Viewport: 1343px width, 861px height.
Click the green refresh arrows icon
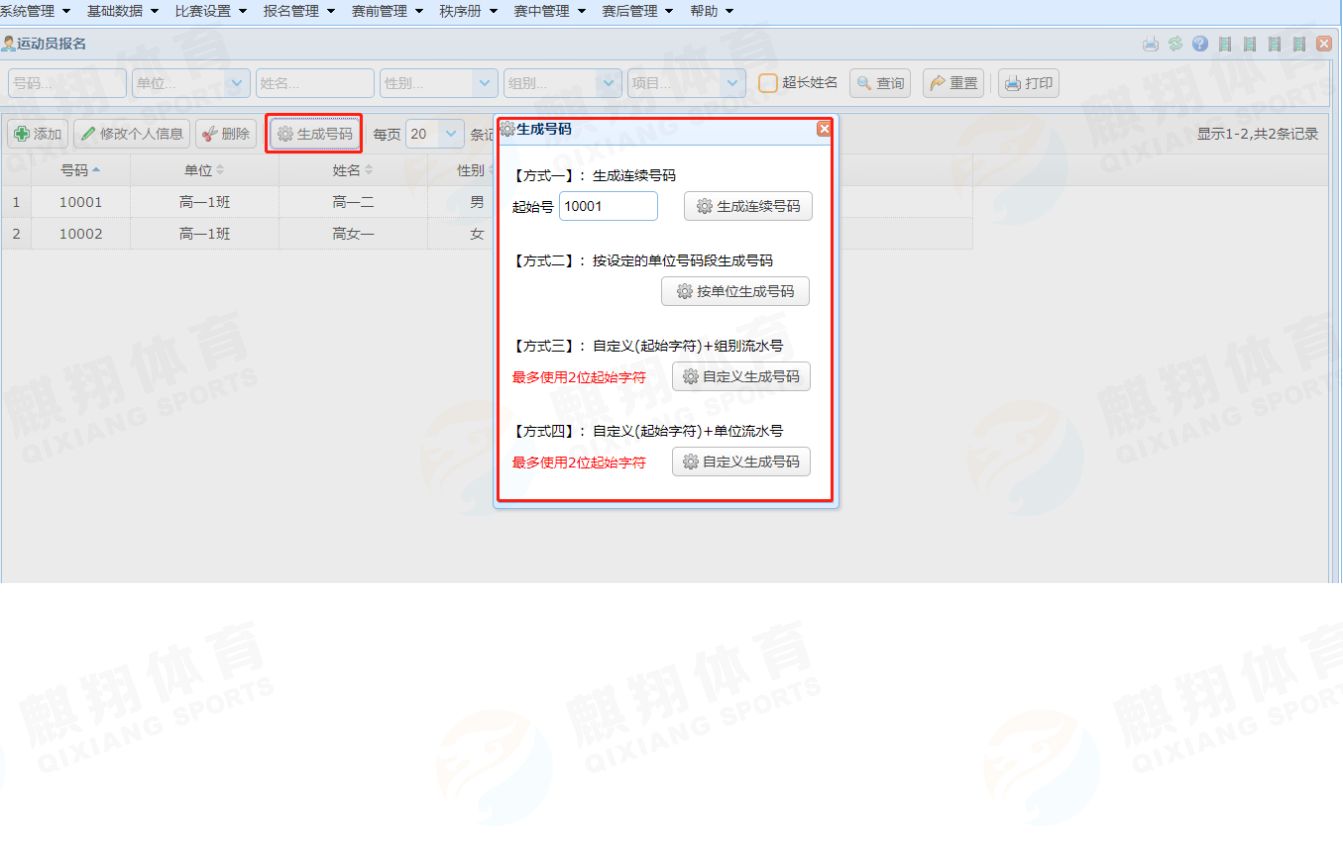(1175, 44)
